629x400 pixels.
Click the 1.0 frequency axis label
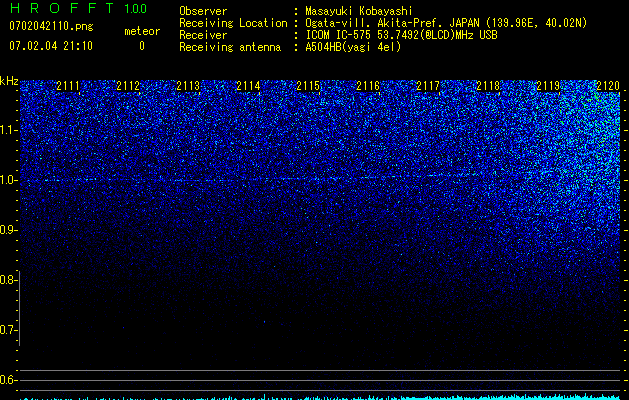coord(8,180)
